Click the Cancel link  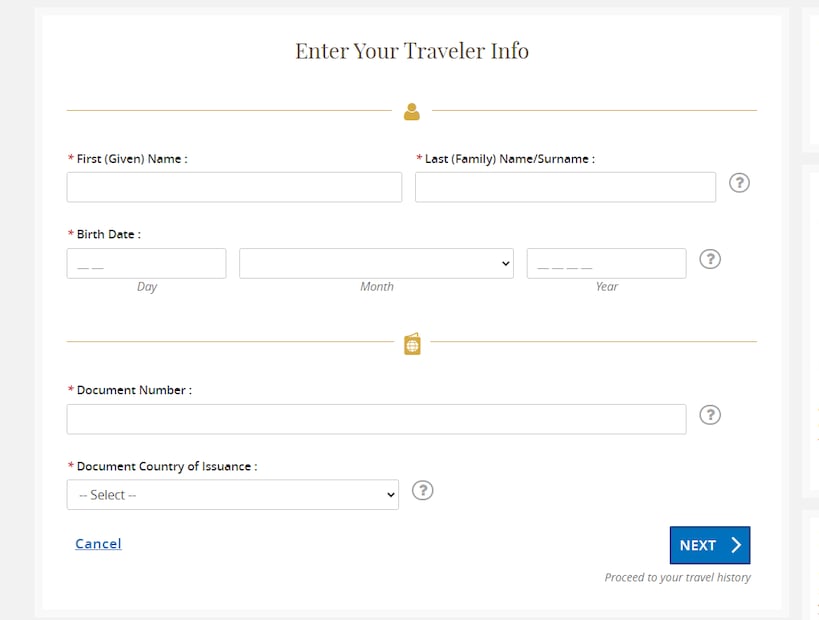click(98, 544)
